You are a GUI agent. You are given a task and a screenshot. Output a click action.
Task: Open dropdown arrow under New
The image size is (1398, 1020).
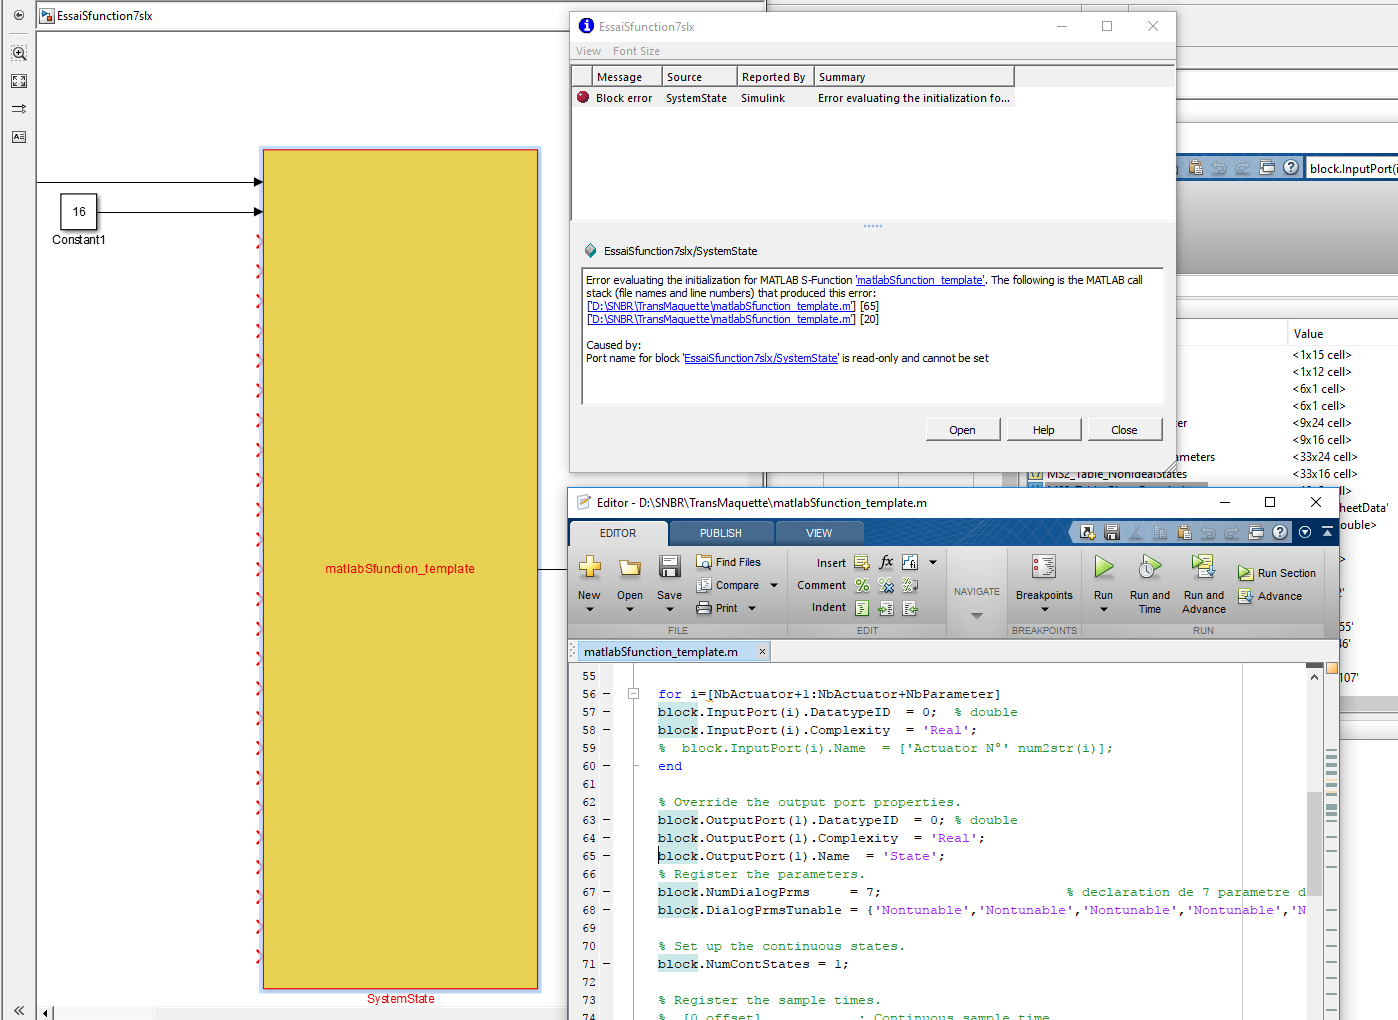[x=590, y=609]
